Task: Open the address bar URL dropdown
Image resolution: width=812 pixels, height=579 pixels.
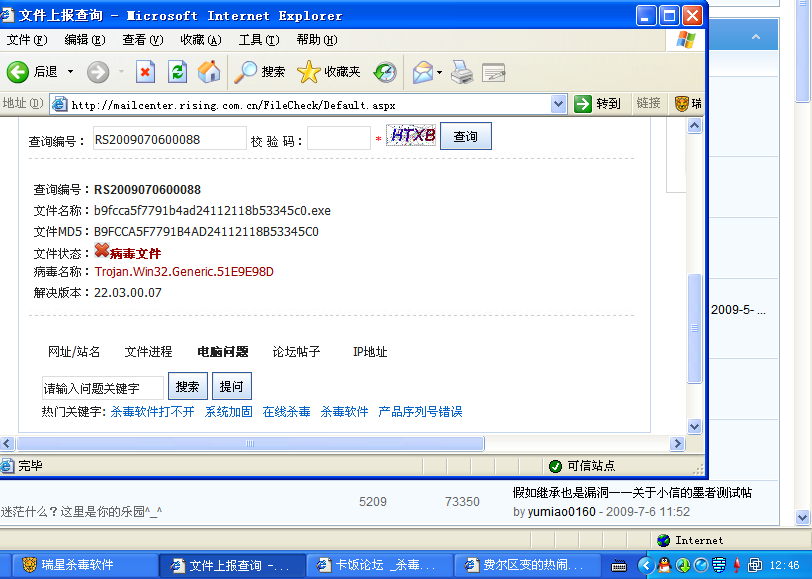Action: tap(558, 104)
